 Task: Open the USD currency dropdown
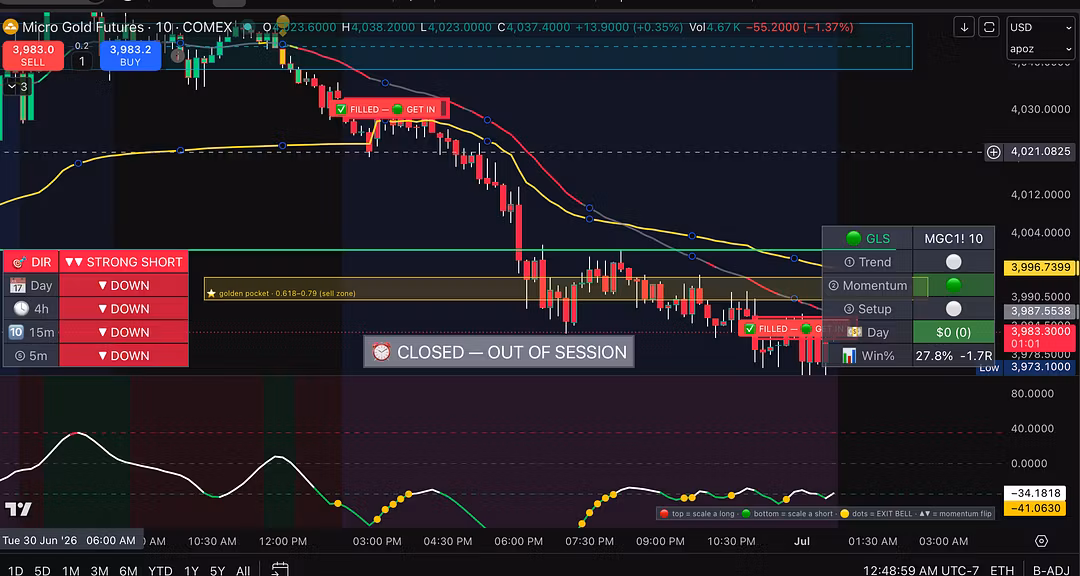[x=1040, y=28]
